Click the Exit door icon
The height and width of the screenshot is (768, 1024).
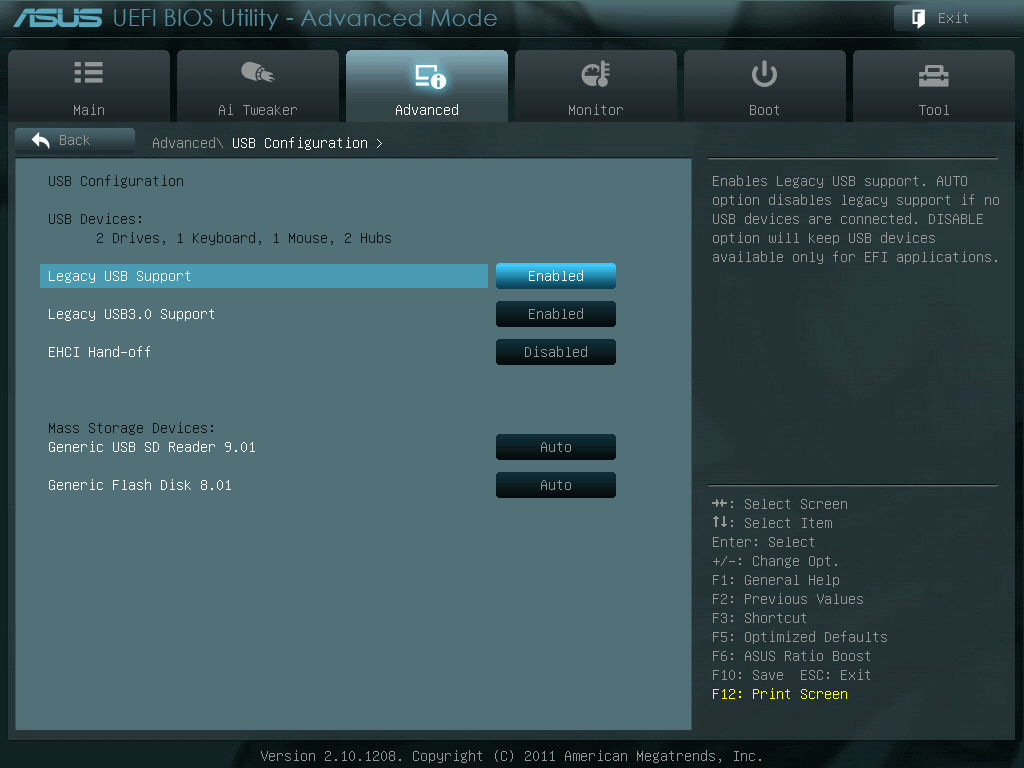[x=918, y=18]
